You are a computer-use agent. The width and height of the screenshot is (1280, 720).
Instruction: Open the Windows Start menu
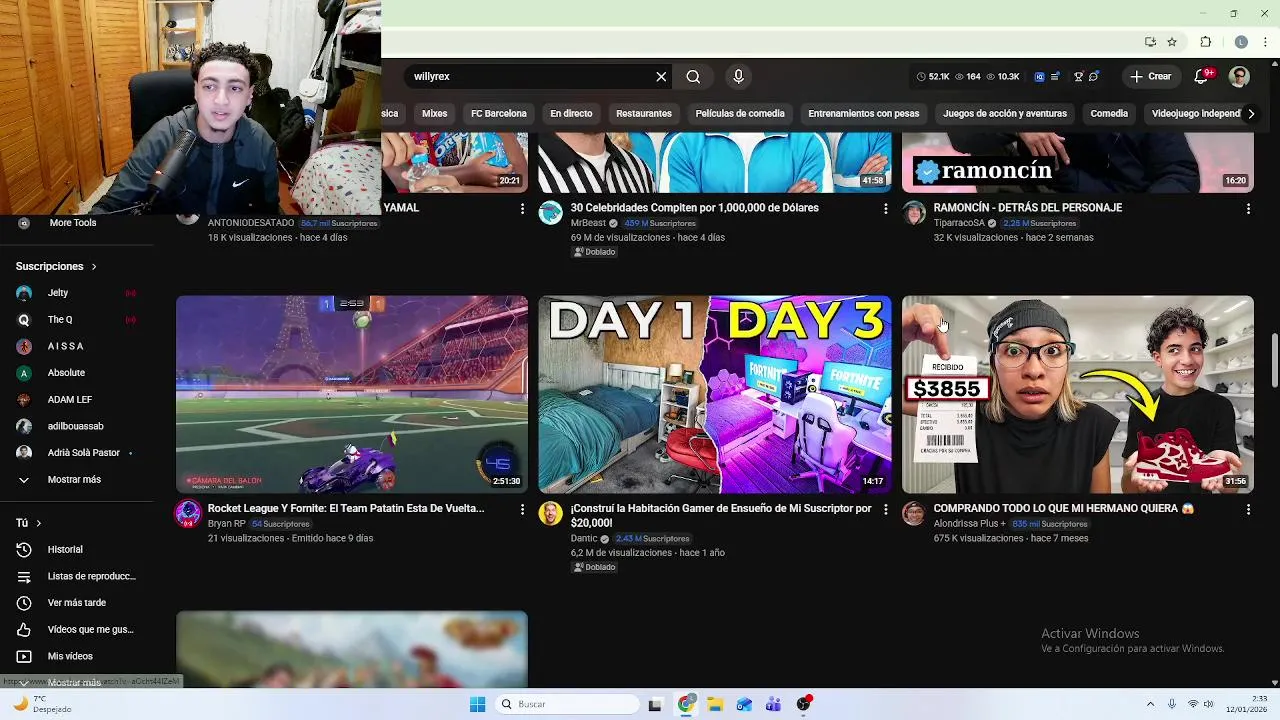point(477,704)
